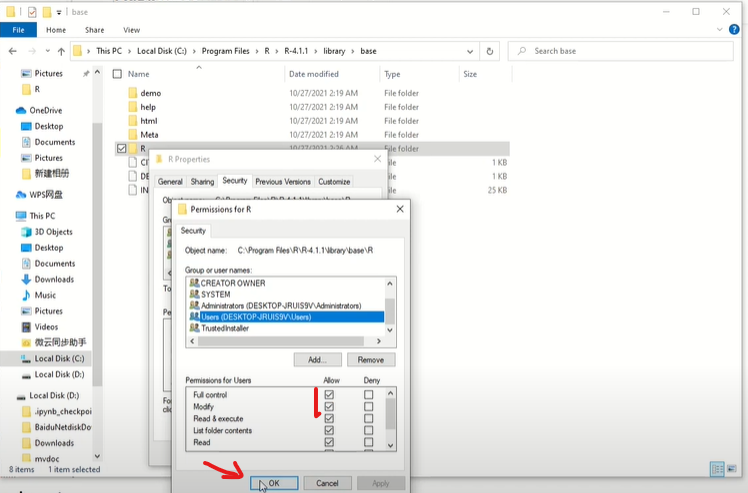Click the properties checkmark icon in title bar

32,12
